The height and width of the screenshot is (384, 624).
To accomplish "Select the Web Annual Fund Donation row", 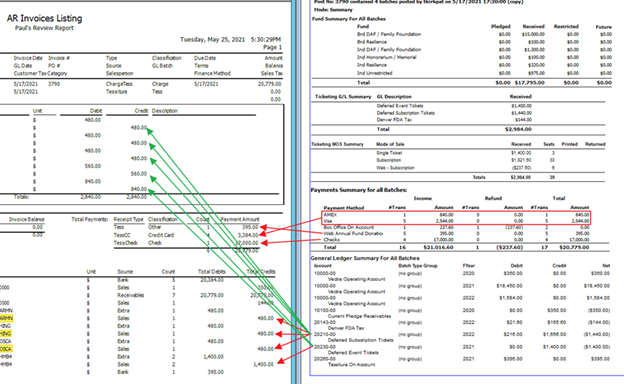I will [456, 234].
